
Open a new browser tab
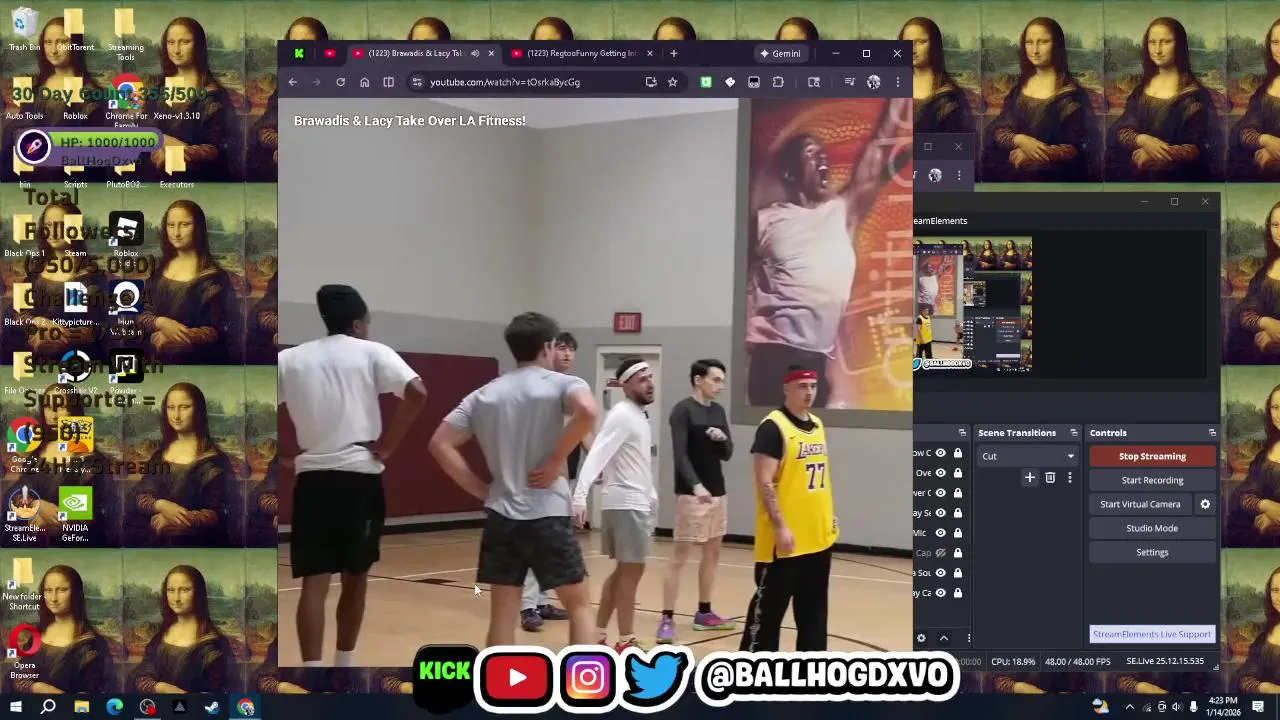(x=673, y=53)
